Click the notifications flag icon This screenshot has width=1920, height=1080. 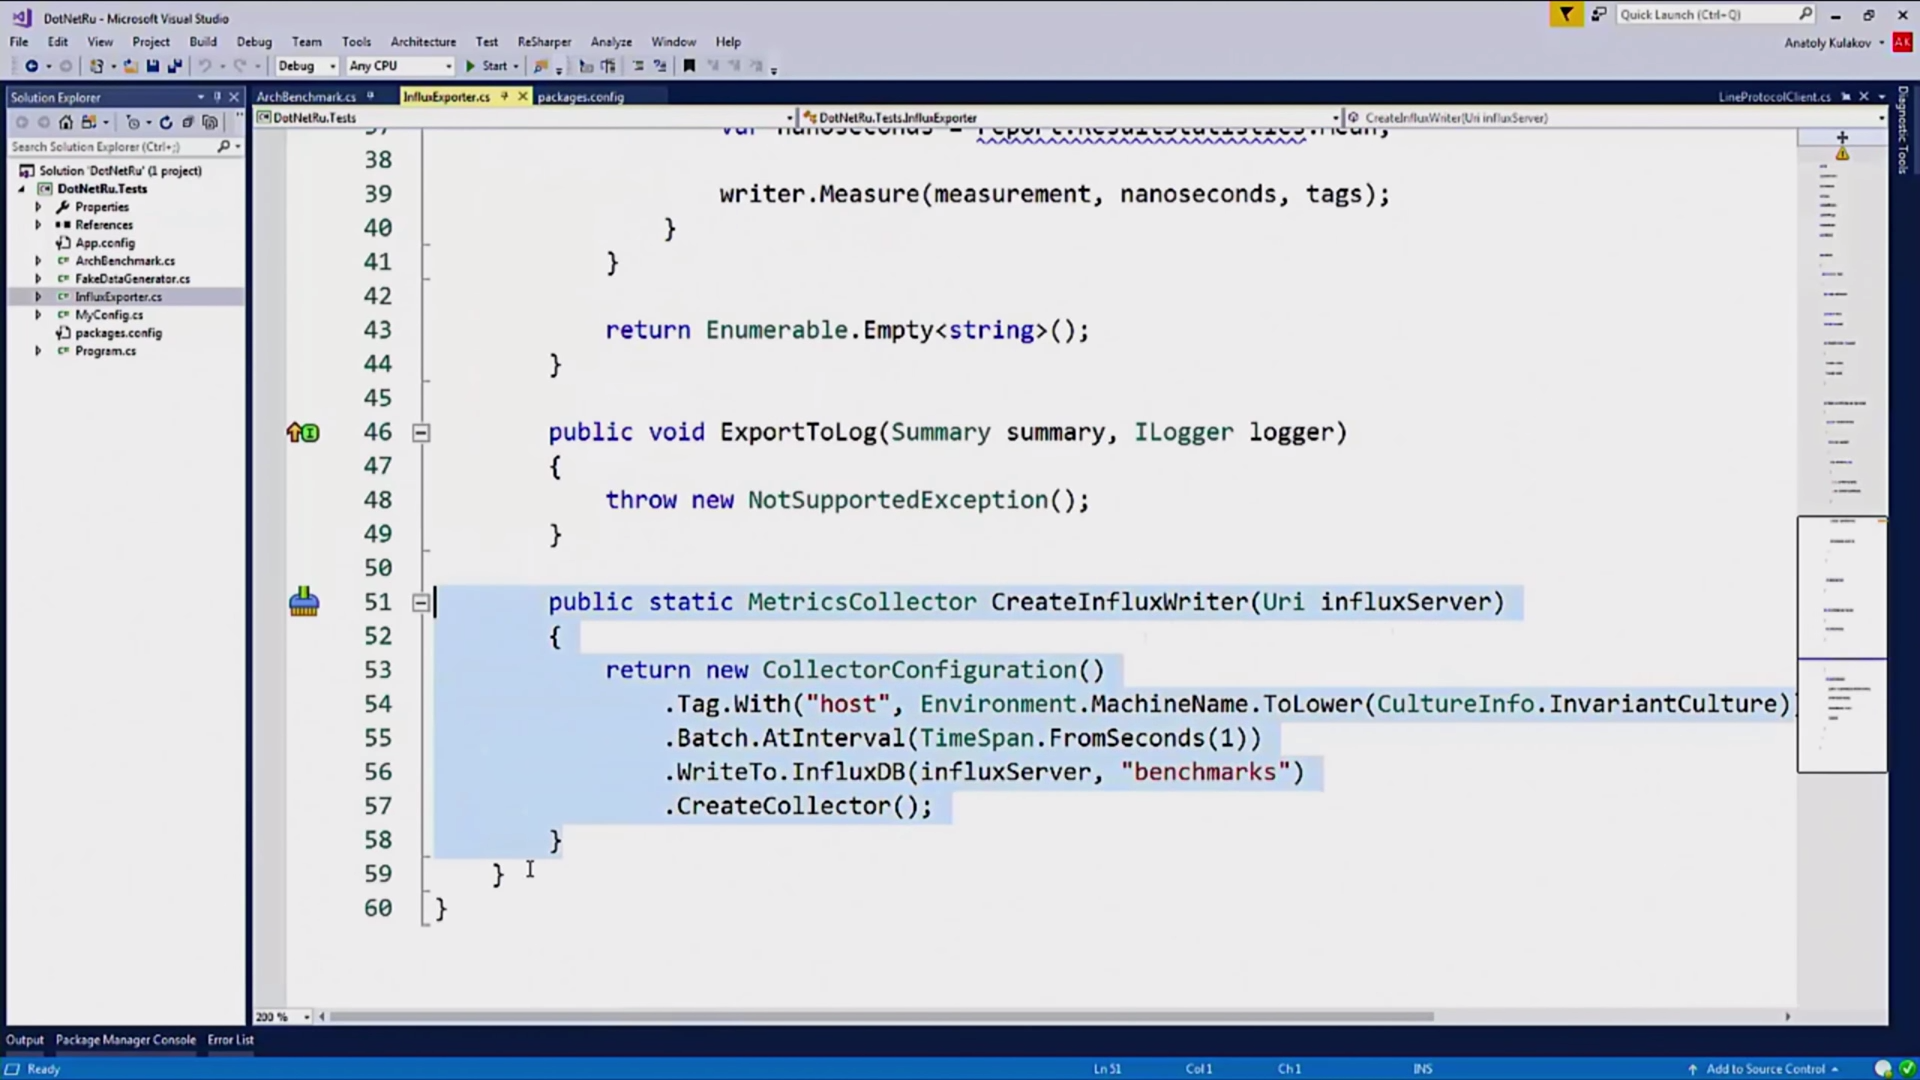1566,14
